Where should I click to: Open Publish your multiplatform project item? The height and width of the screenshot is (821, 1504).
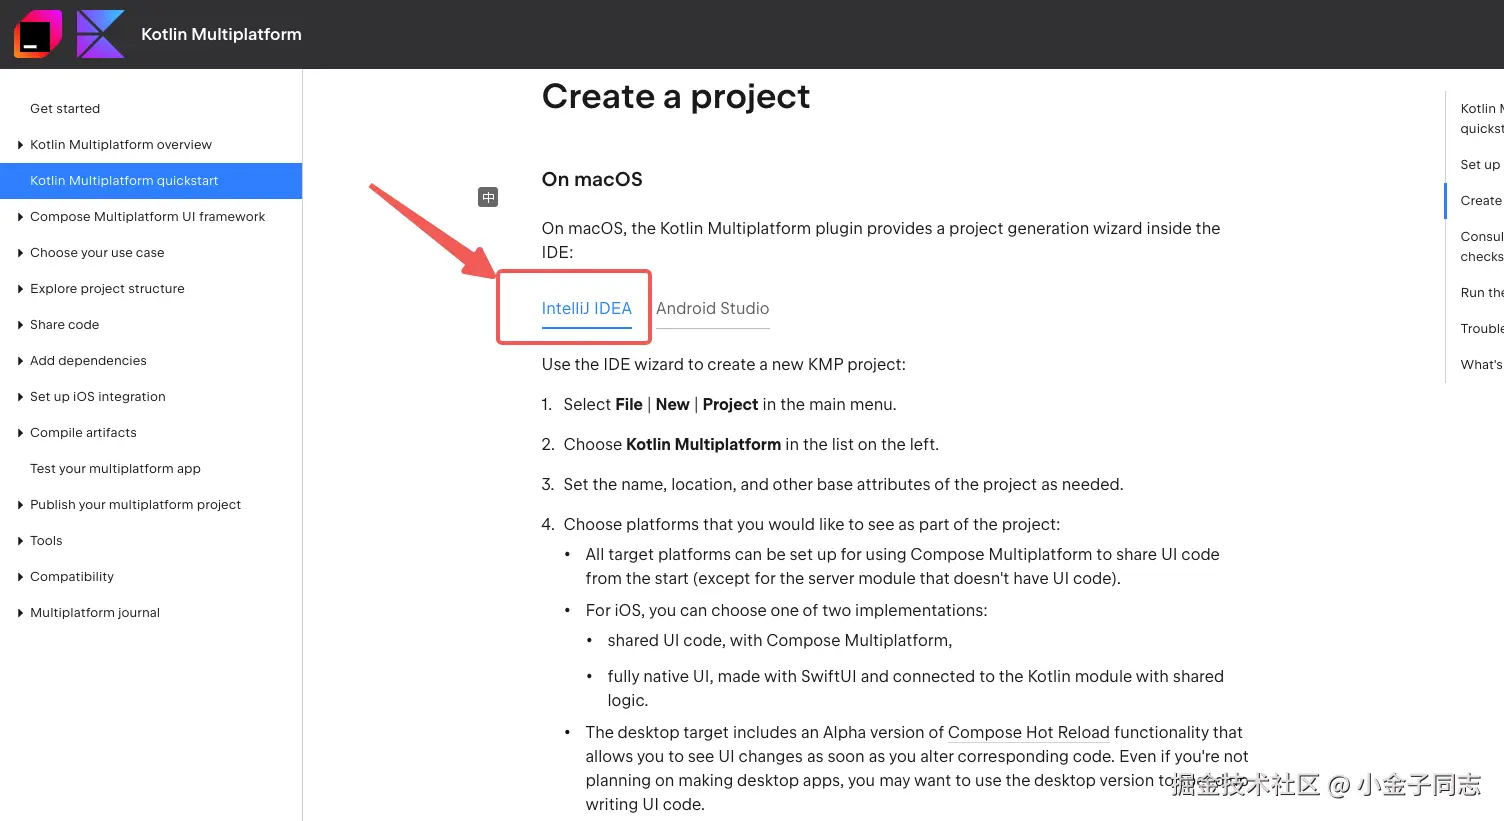pyautogui.click(x=135, y=505)
